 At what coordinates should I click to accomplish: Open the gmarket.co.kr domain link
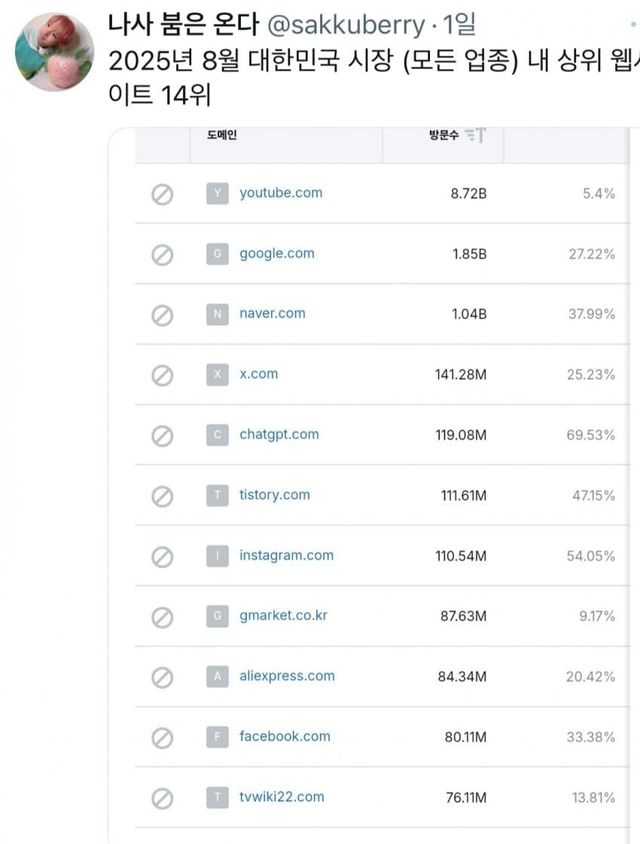283,616
